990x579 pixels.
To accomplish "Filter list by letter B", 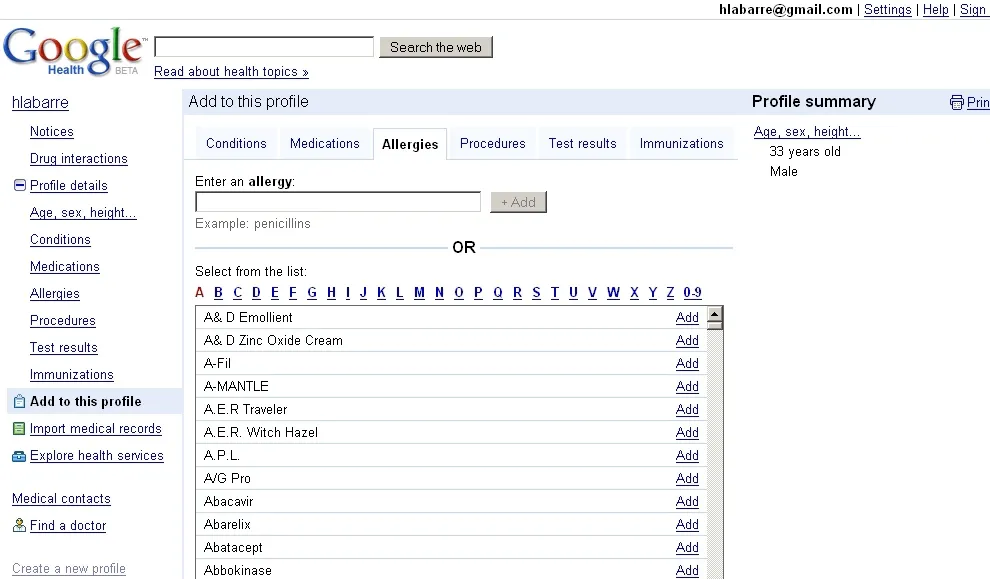I will (218, 292).
